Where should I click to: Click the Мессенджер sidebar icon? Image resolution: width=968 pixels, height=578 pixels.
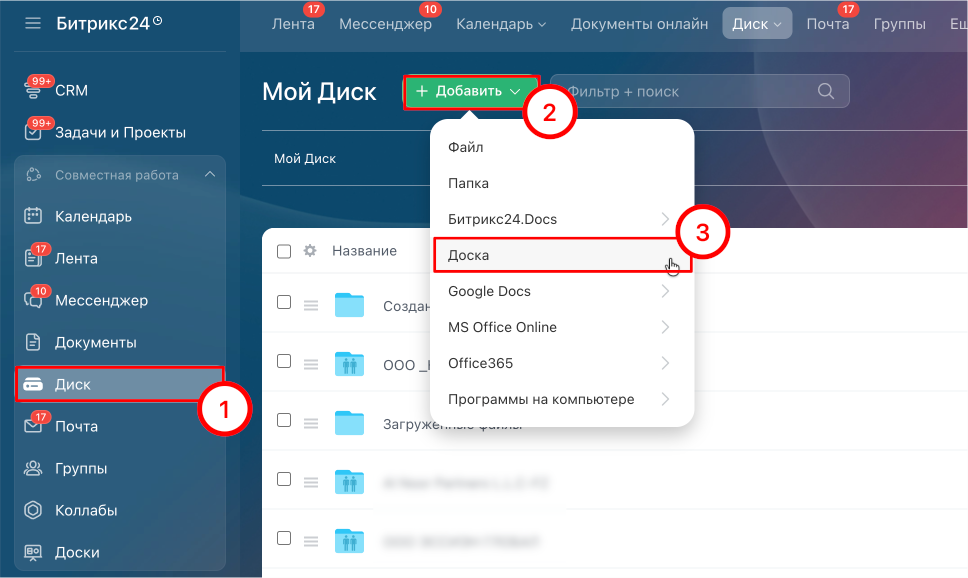(33, 300)
